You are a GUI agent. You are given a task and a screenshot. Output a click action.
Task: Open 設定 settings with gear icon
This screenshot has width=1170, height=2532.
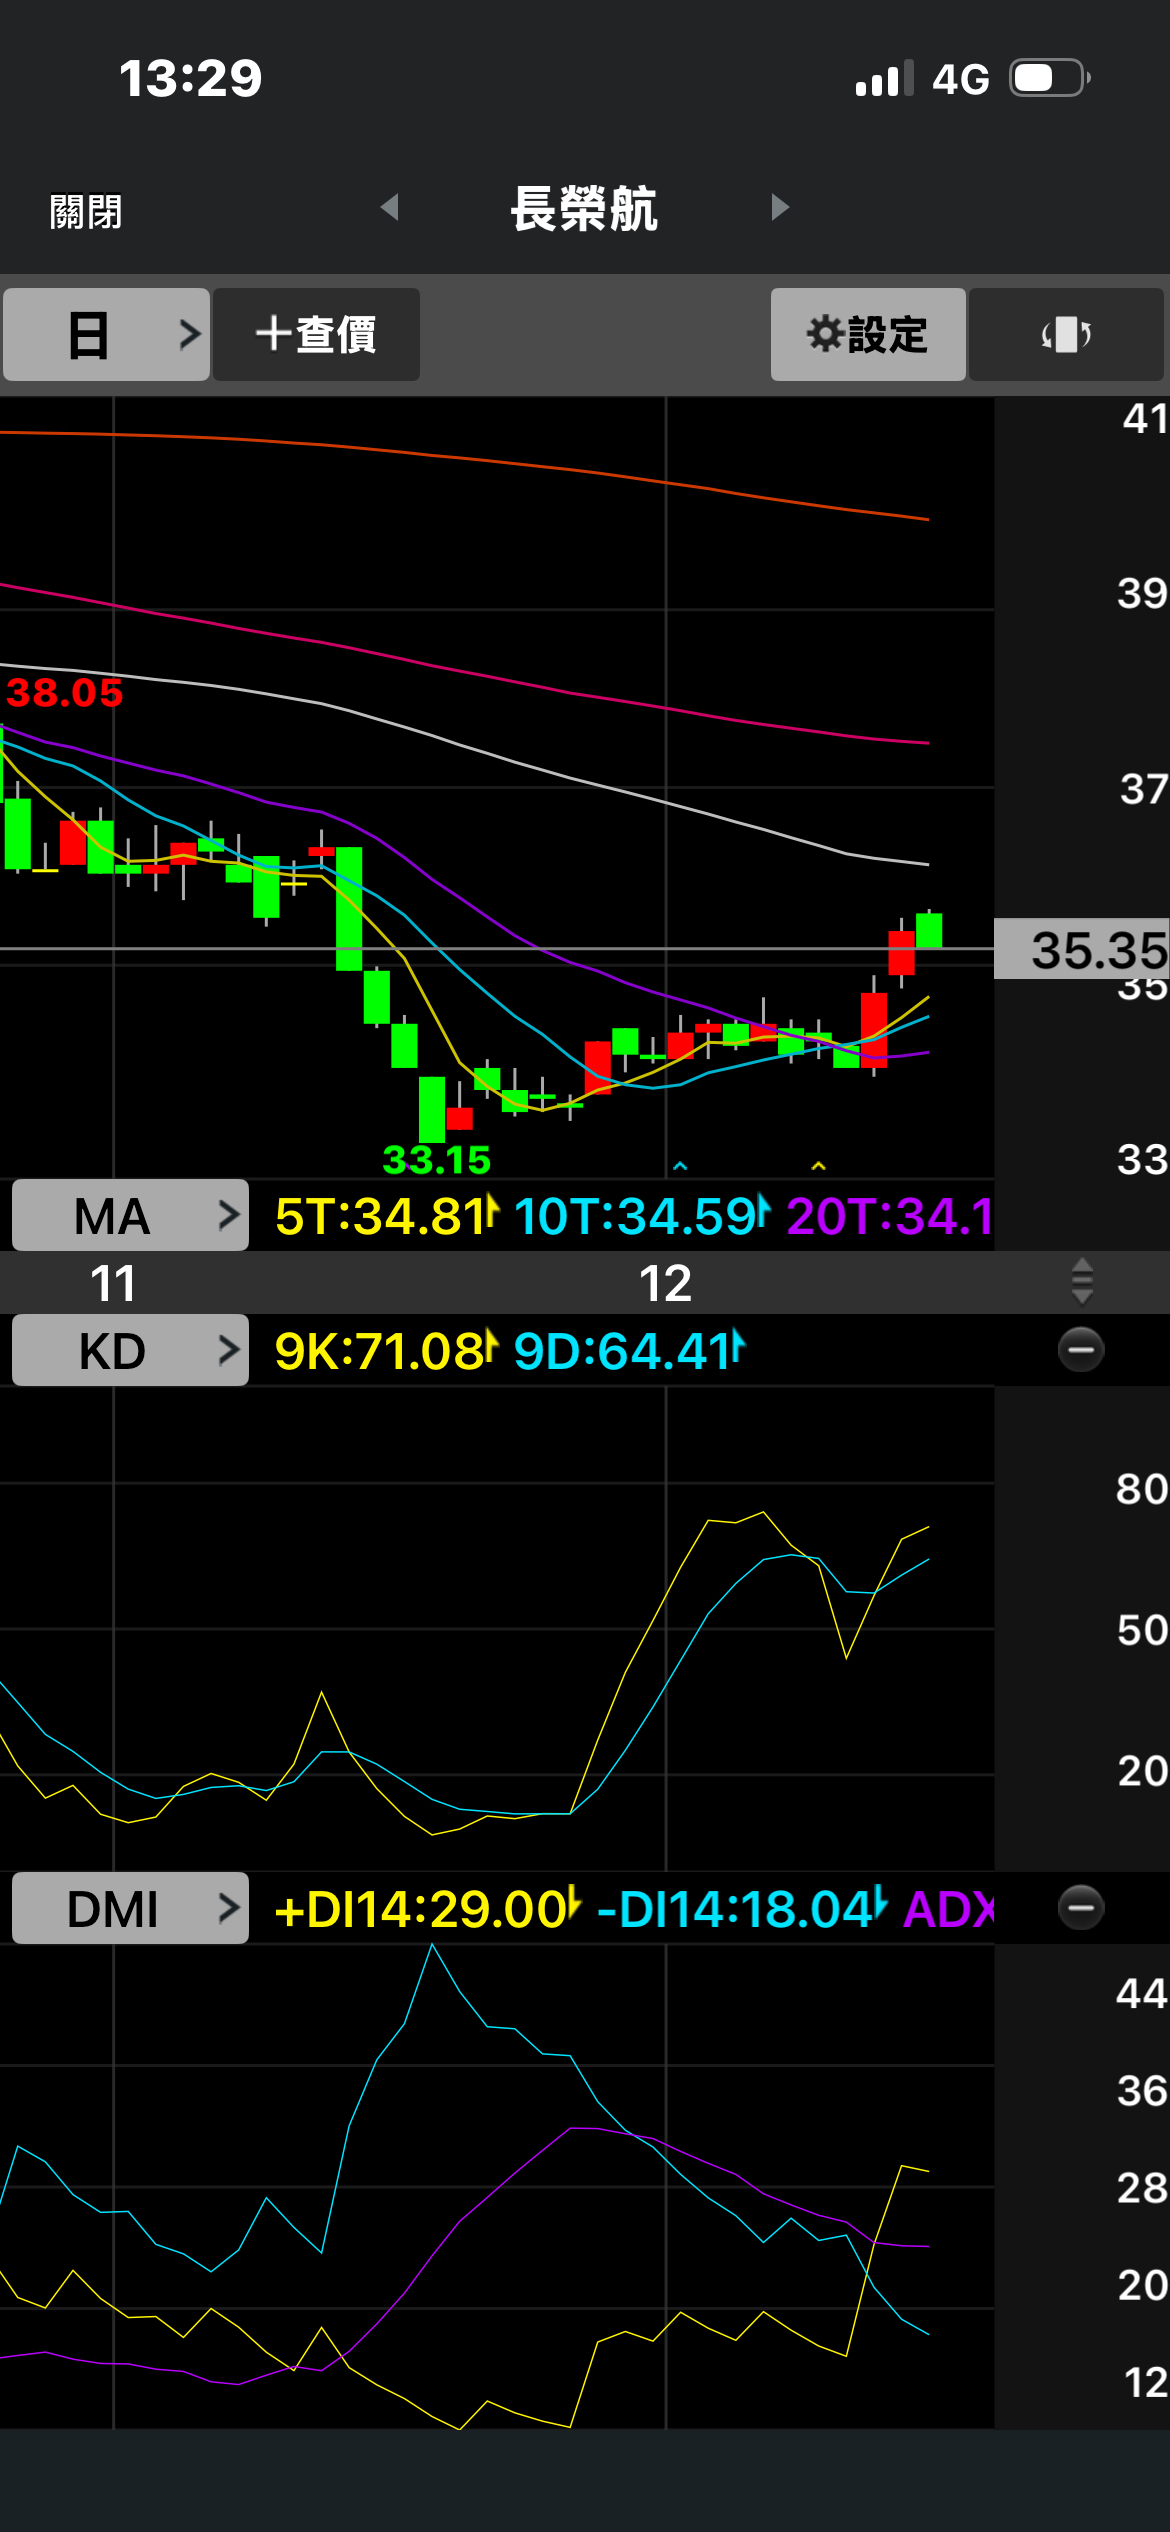[x=868, y=334]
